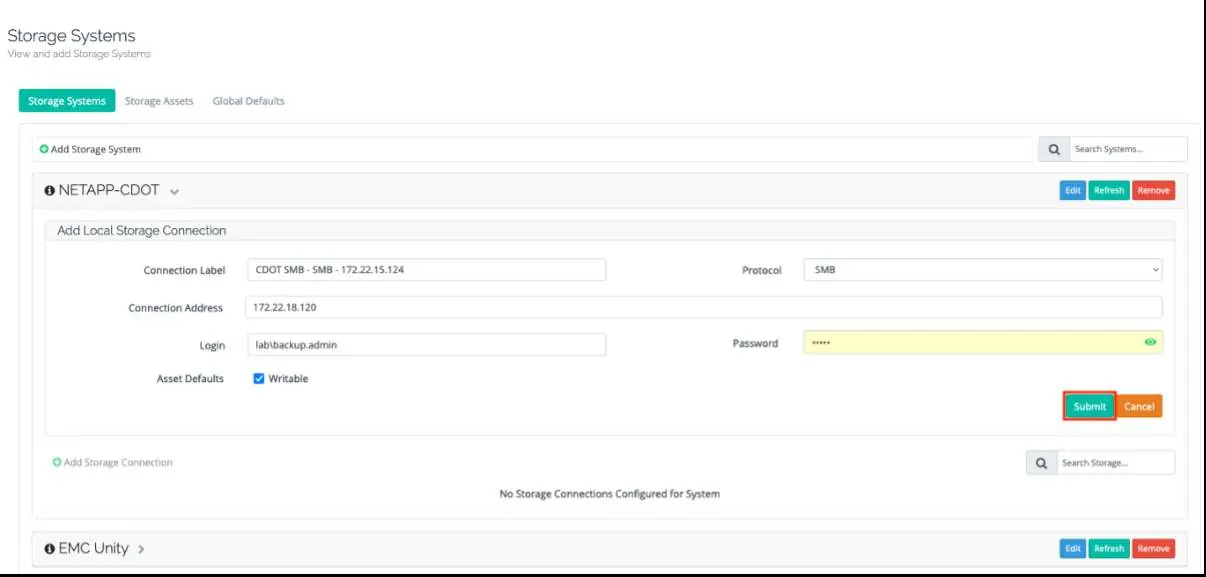The width and height of the screenshot is (1206, 577).
Task: Refresh the NETAPP-CDOT system
Action: [x=1109, y=190]
